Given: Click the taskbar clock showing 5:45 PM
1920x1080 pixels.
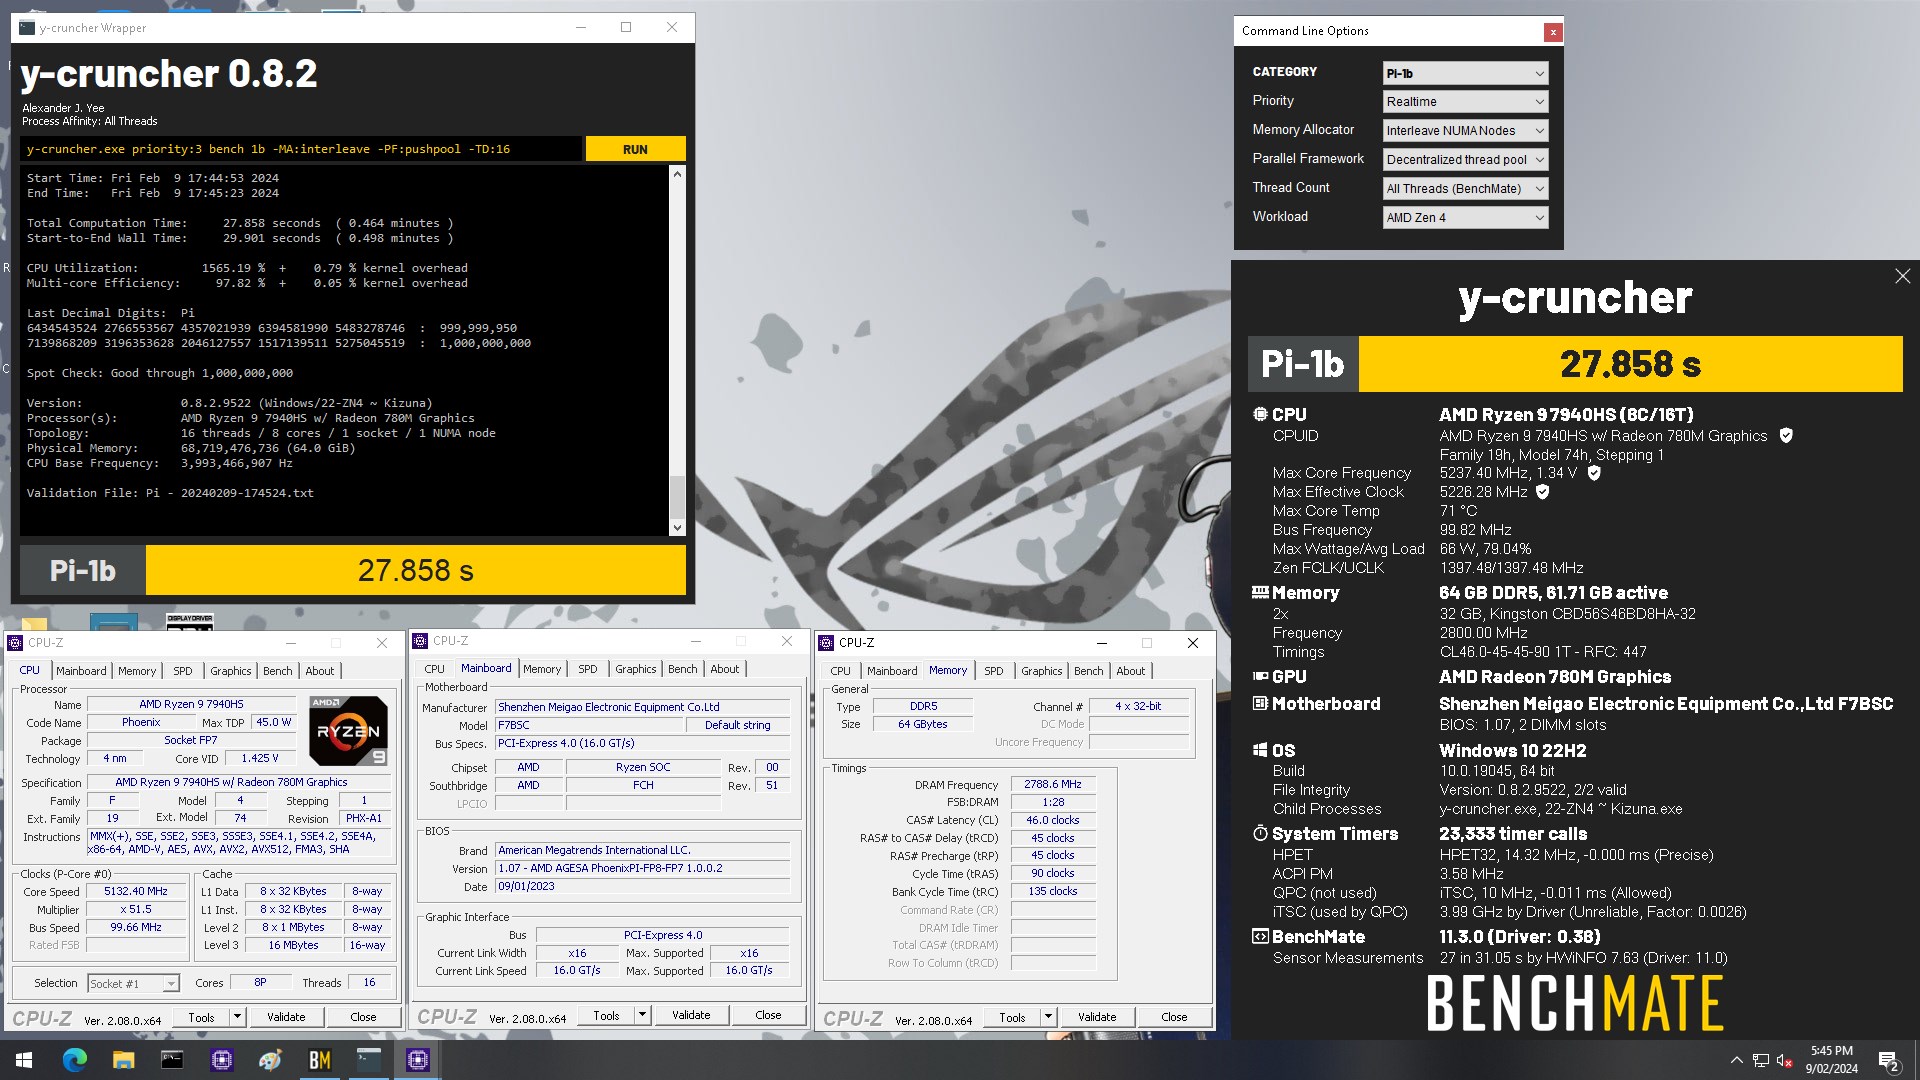Looking at the screenshot, I should coord(1831,1060).
